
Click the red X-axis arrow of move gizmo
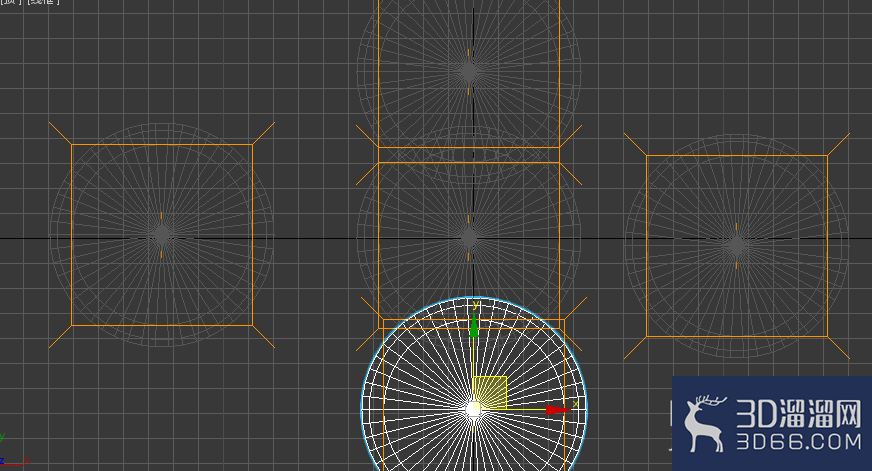(x=558, y=410)
